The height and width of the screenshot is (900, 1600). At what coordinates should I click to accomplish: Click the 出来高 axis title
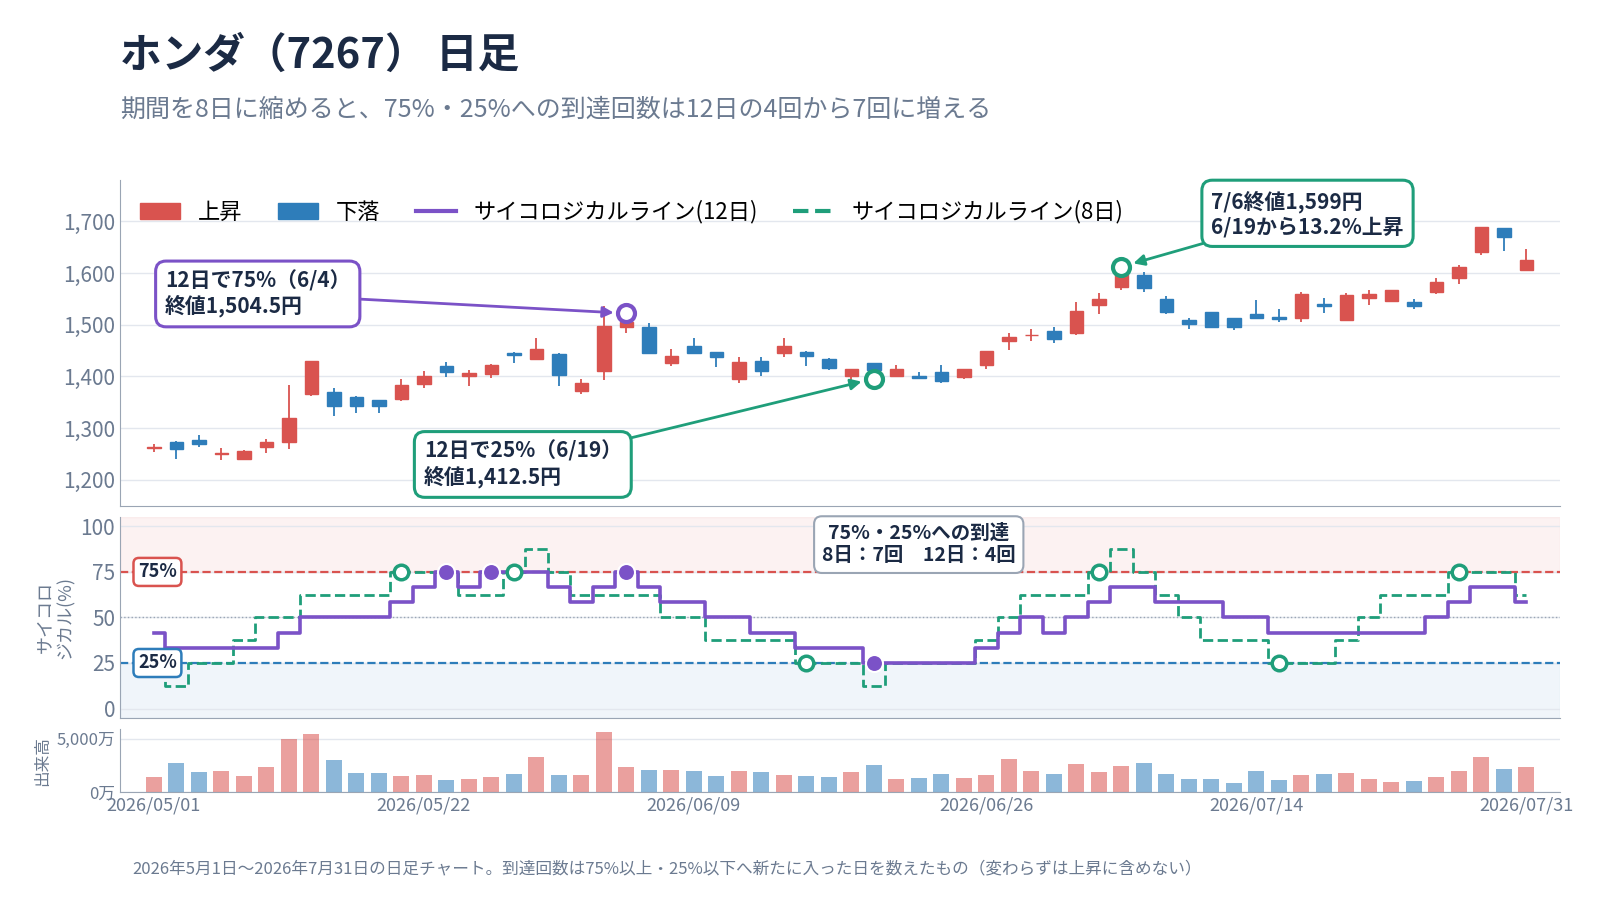(x=43, y=763)
